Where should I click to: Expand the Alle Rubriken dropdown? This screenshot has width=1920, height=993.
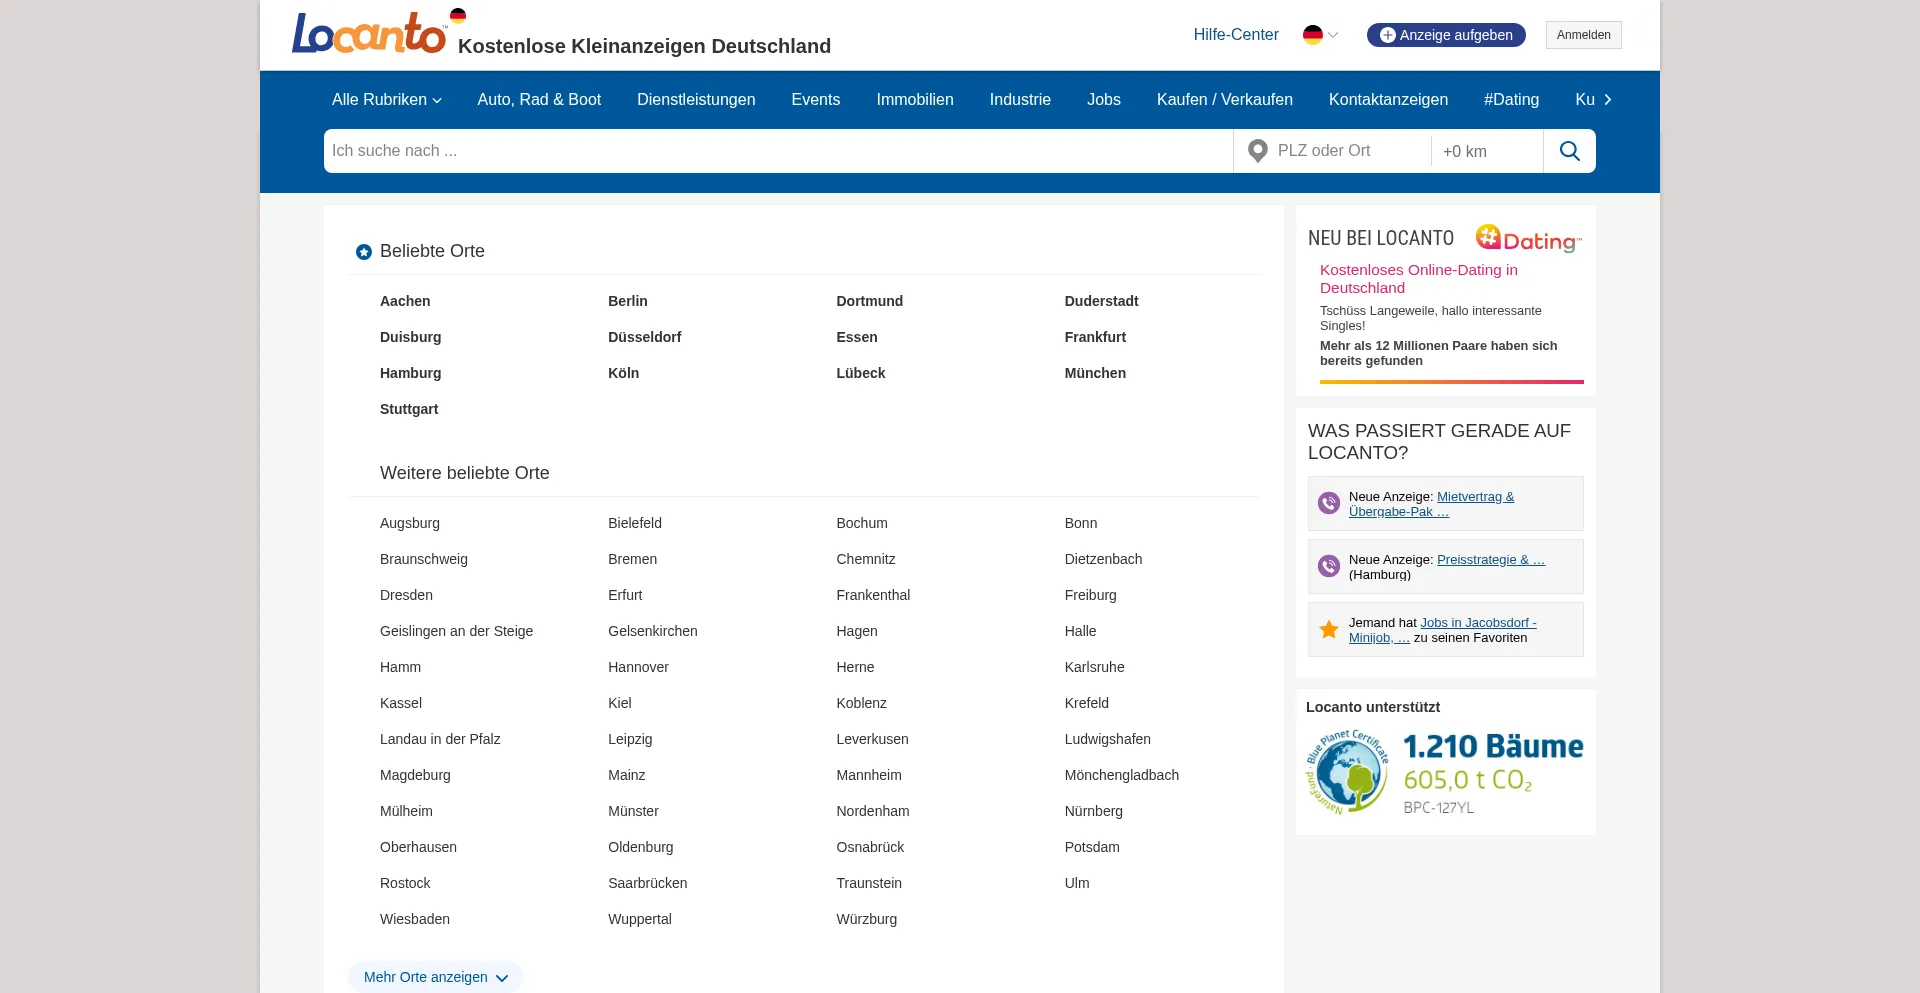pyautogui.click(x=386, y=100)
